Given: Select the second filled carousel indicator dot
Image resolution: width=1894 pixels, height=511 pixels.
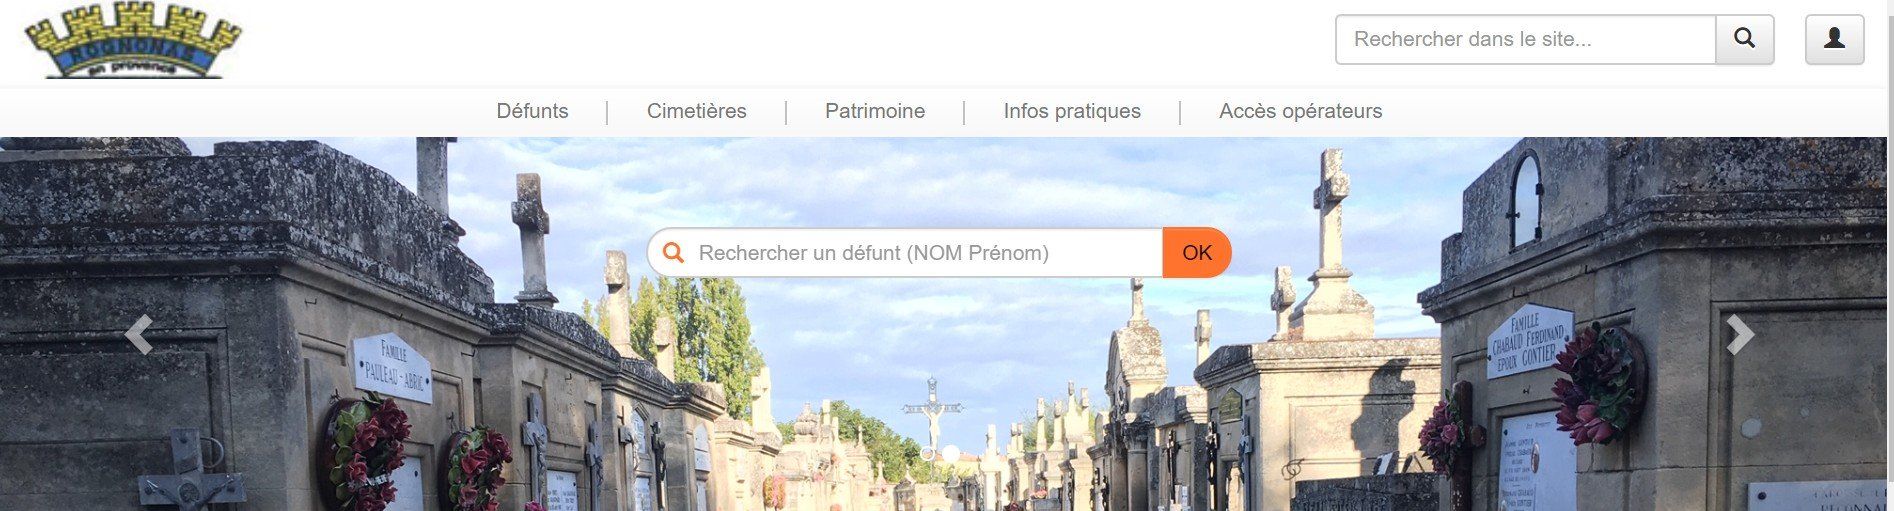Looking at the screenshot, I should pyautogui.click(x=951, y=454).
